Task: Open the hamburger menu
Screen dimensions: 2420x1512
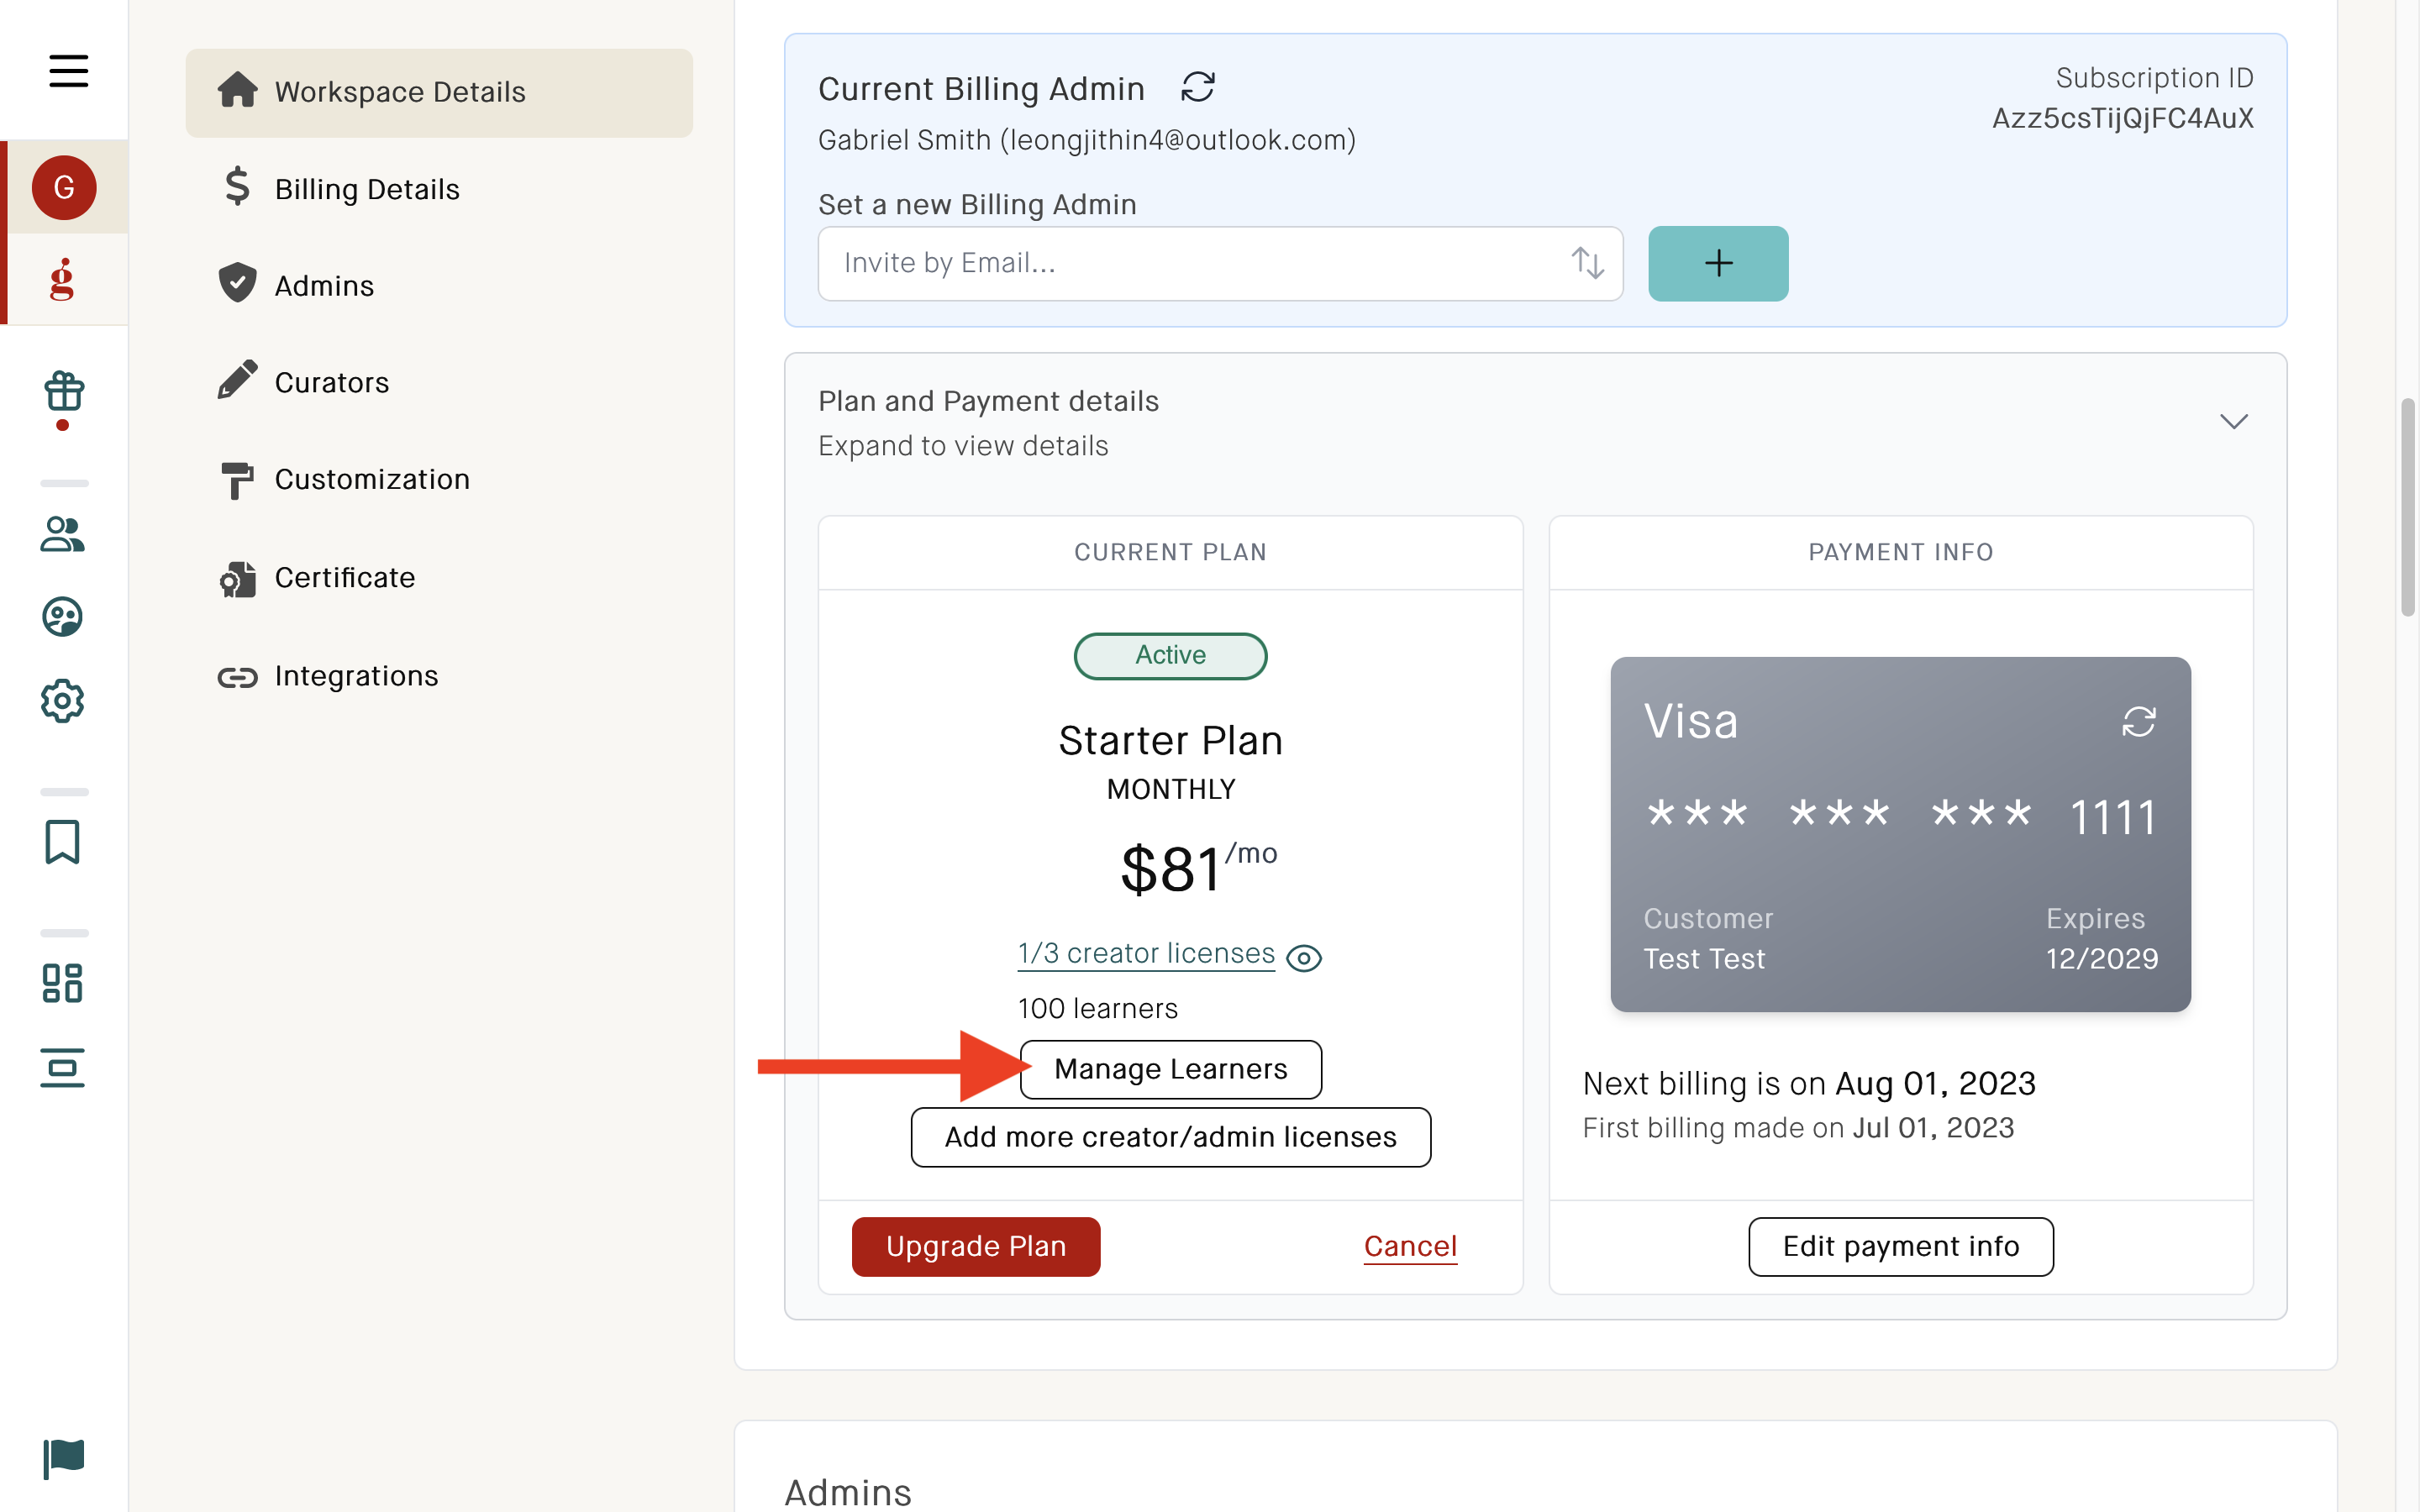Action: tap(68, 71)
